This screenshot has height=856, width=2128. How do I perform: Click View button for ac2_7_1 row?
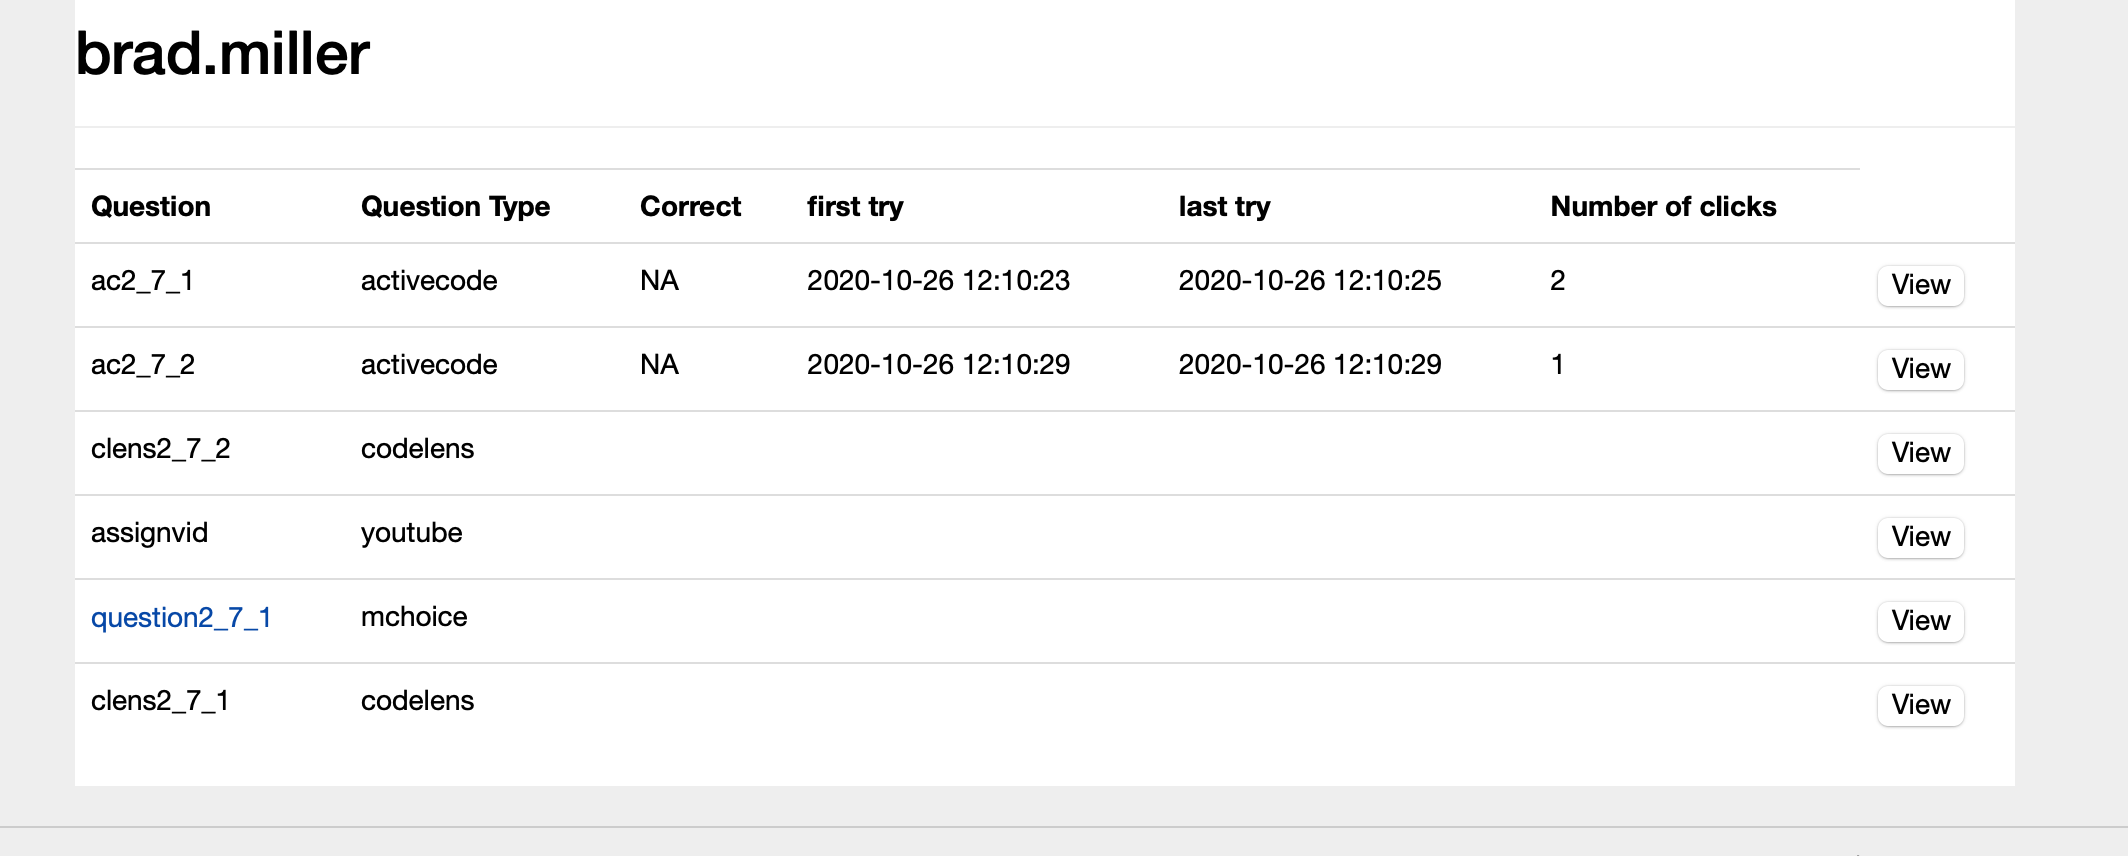[x=1920, y=285]
